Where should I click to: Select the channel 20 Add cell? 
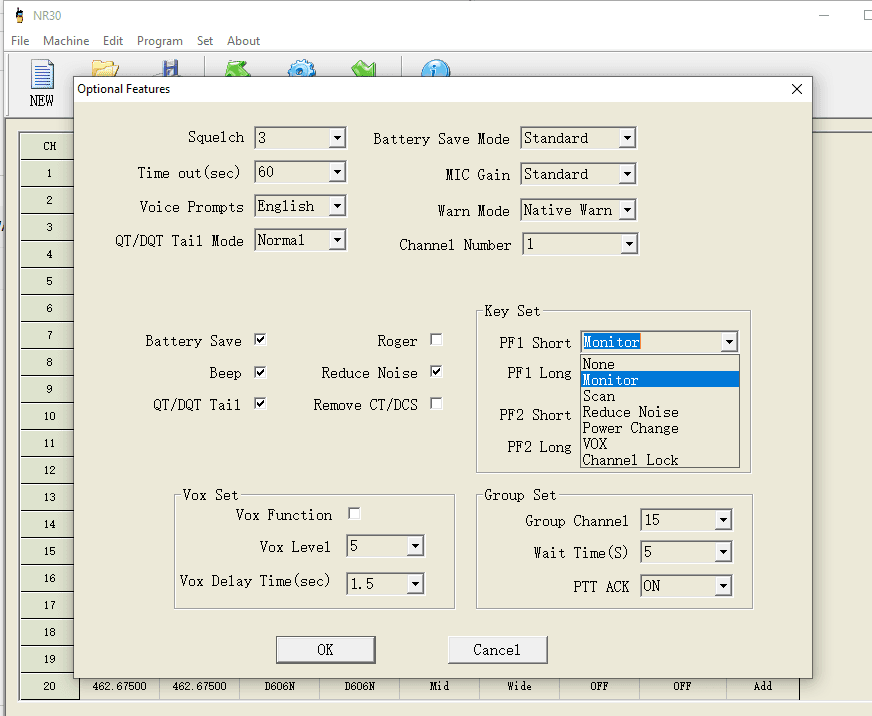click(762, 687)
